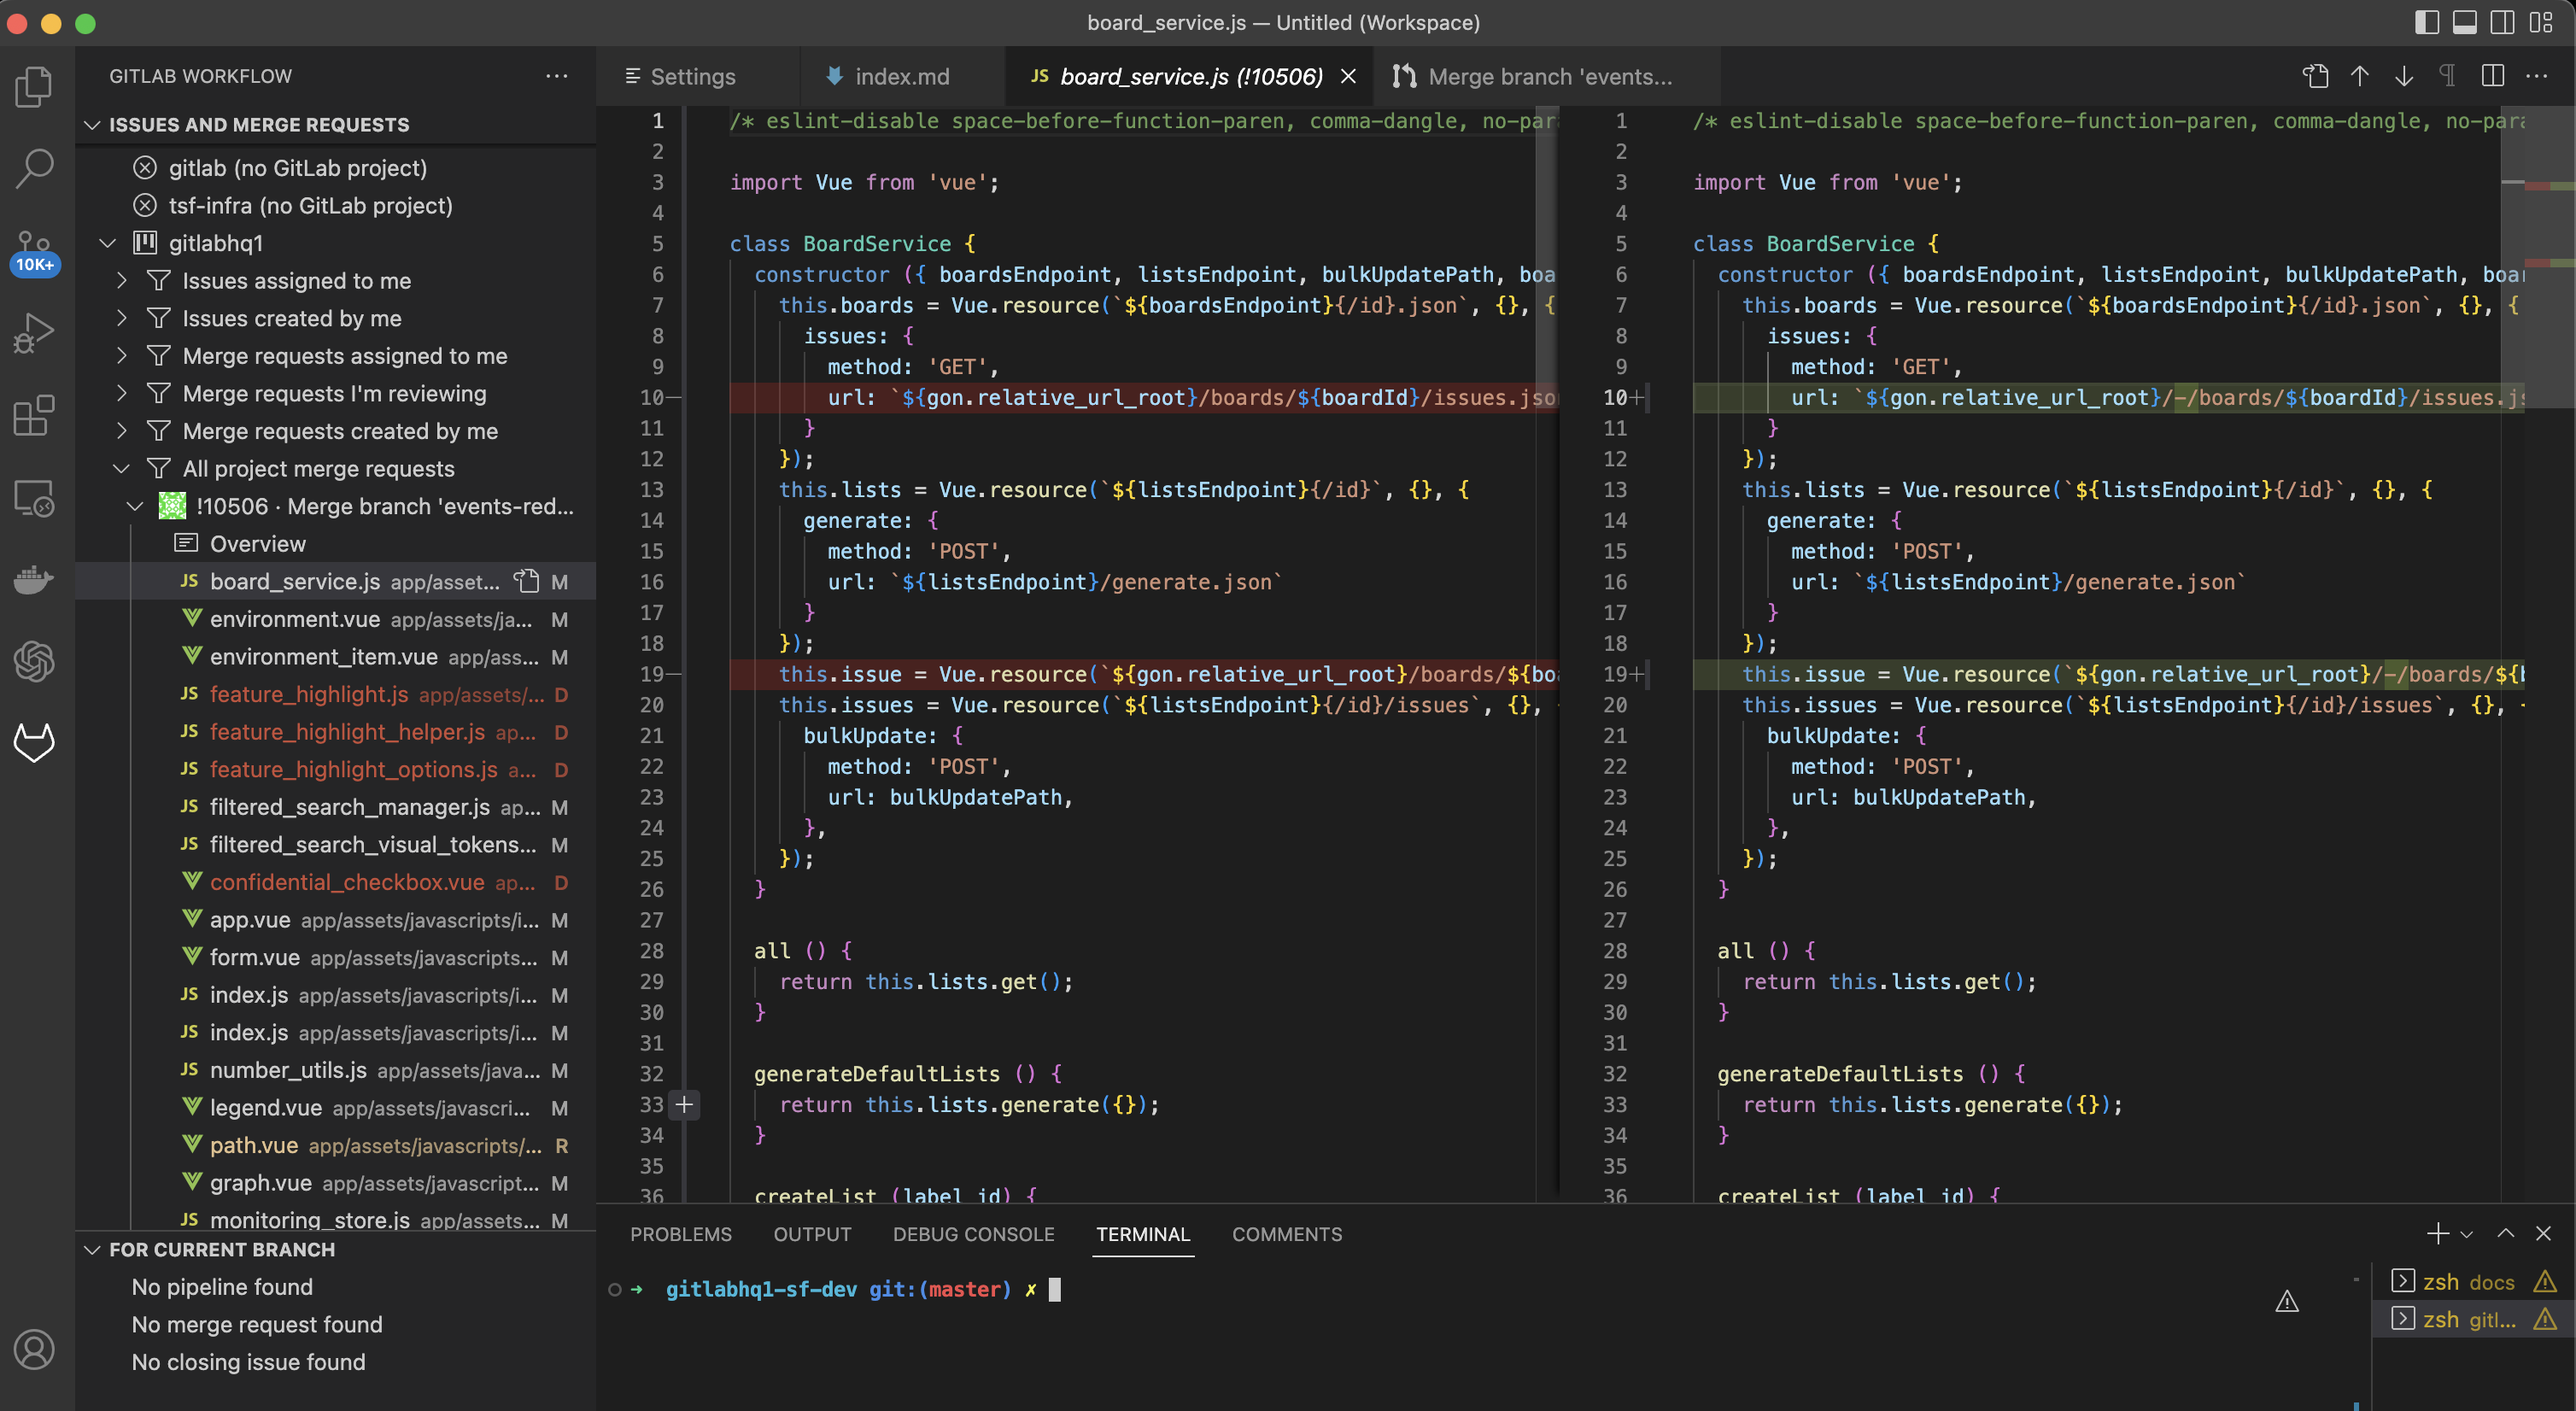Open the Extensions view
The height and width of the screenshot is (1411, 2576).
coord(35,415)
